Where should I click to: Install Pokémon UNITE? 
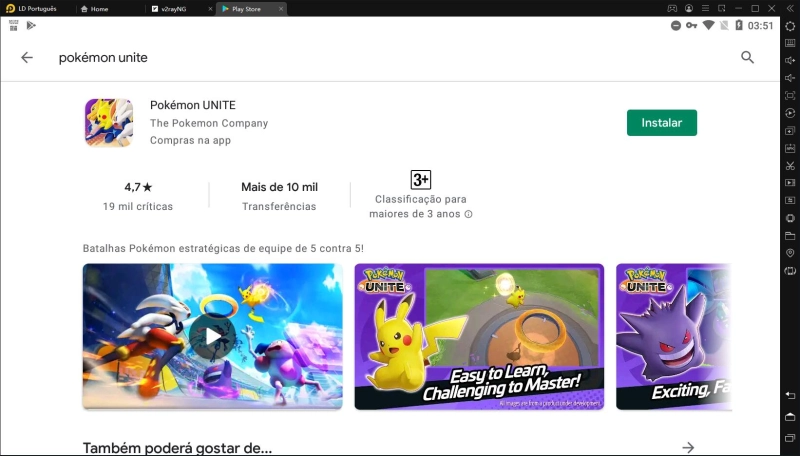pyautogui.click(x=662, y=123)
